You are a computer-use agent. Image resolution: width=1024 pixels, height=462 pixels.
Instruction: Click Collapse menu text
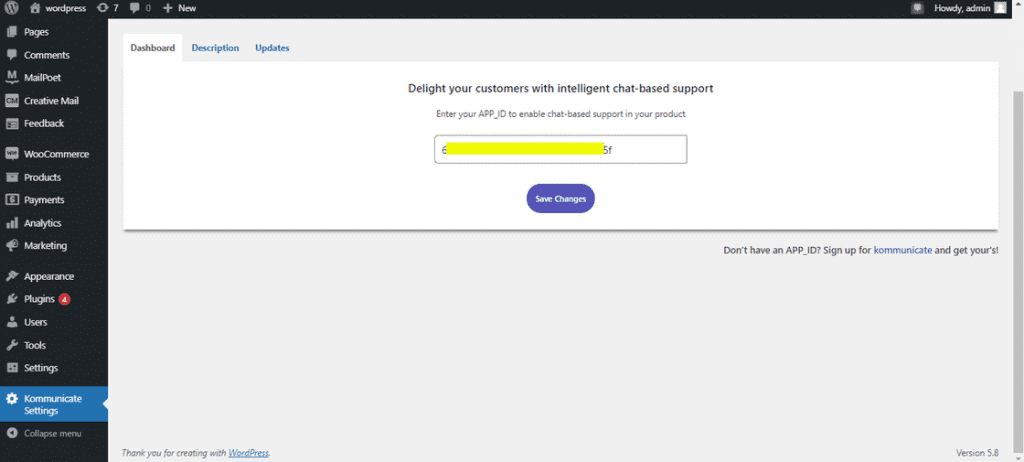(53, 433)
